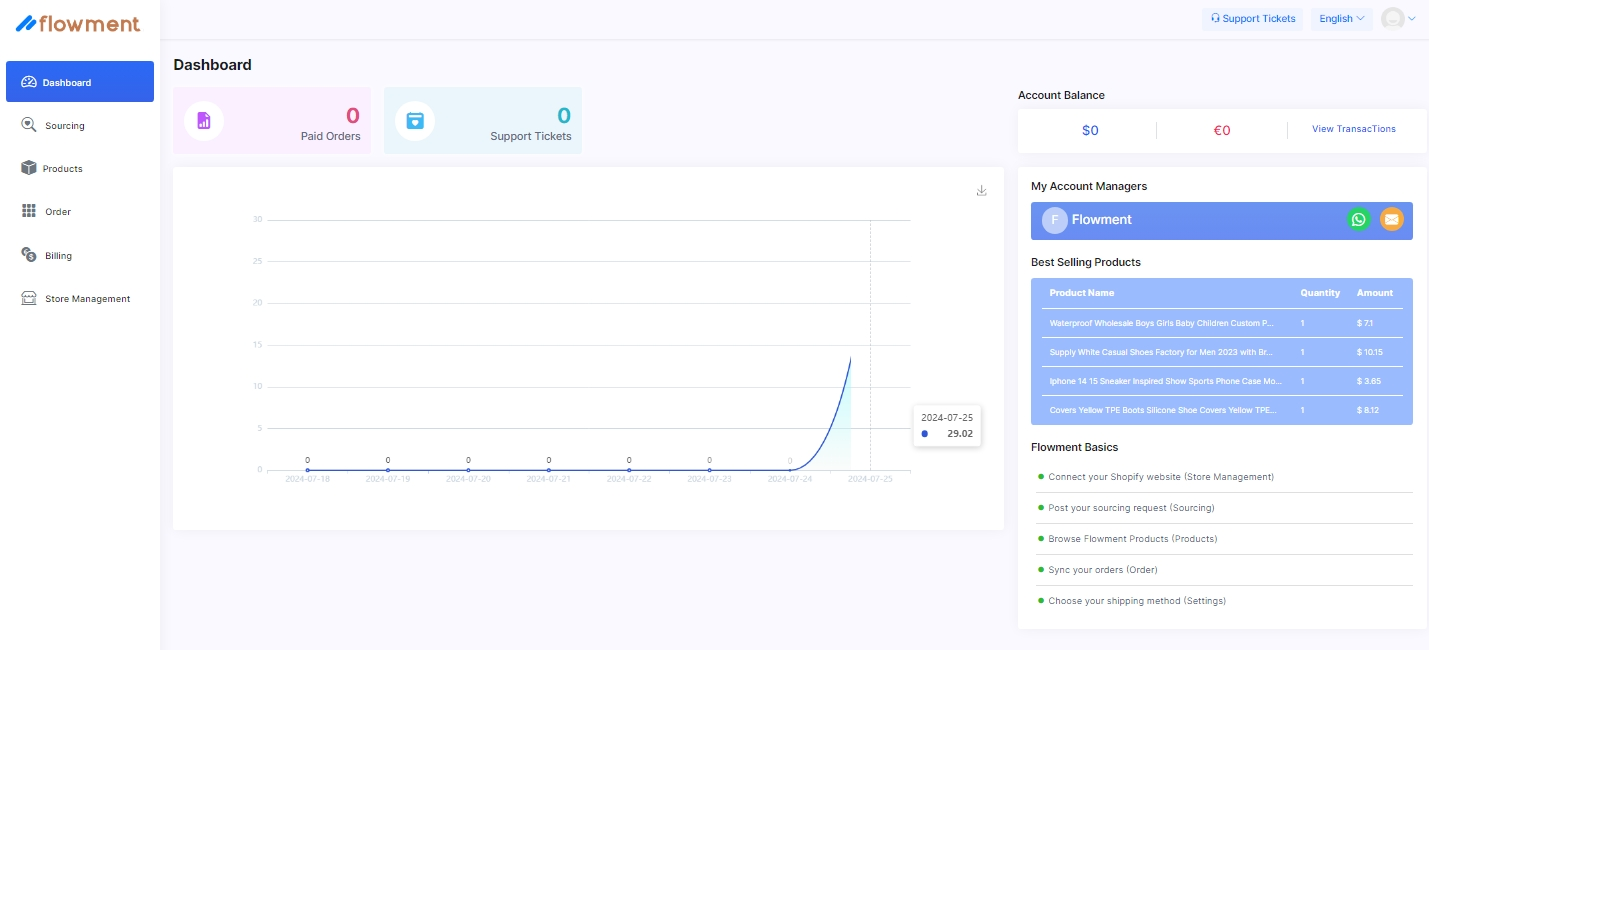Open the Order page
The width and height of the screenshot is (1600, 900).
[80, 212]
